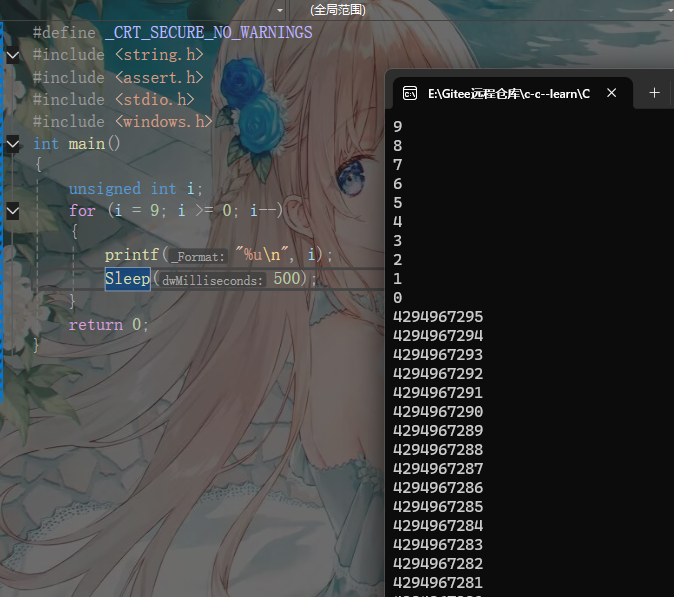Image resolution: width=674 pixels, height=597 pixels.
Task: Close the console tab
Action: (611, 93)
